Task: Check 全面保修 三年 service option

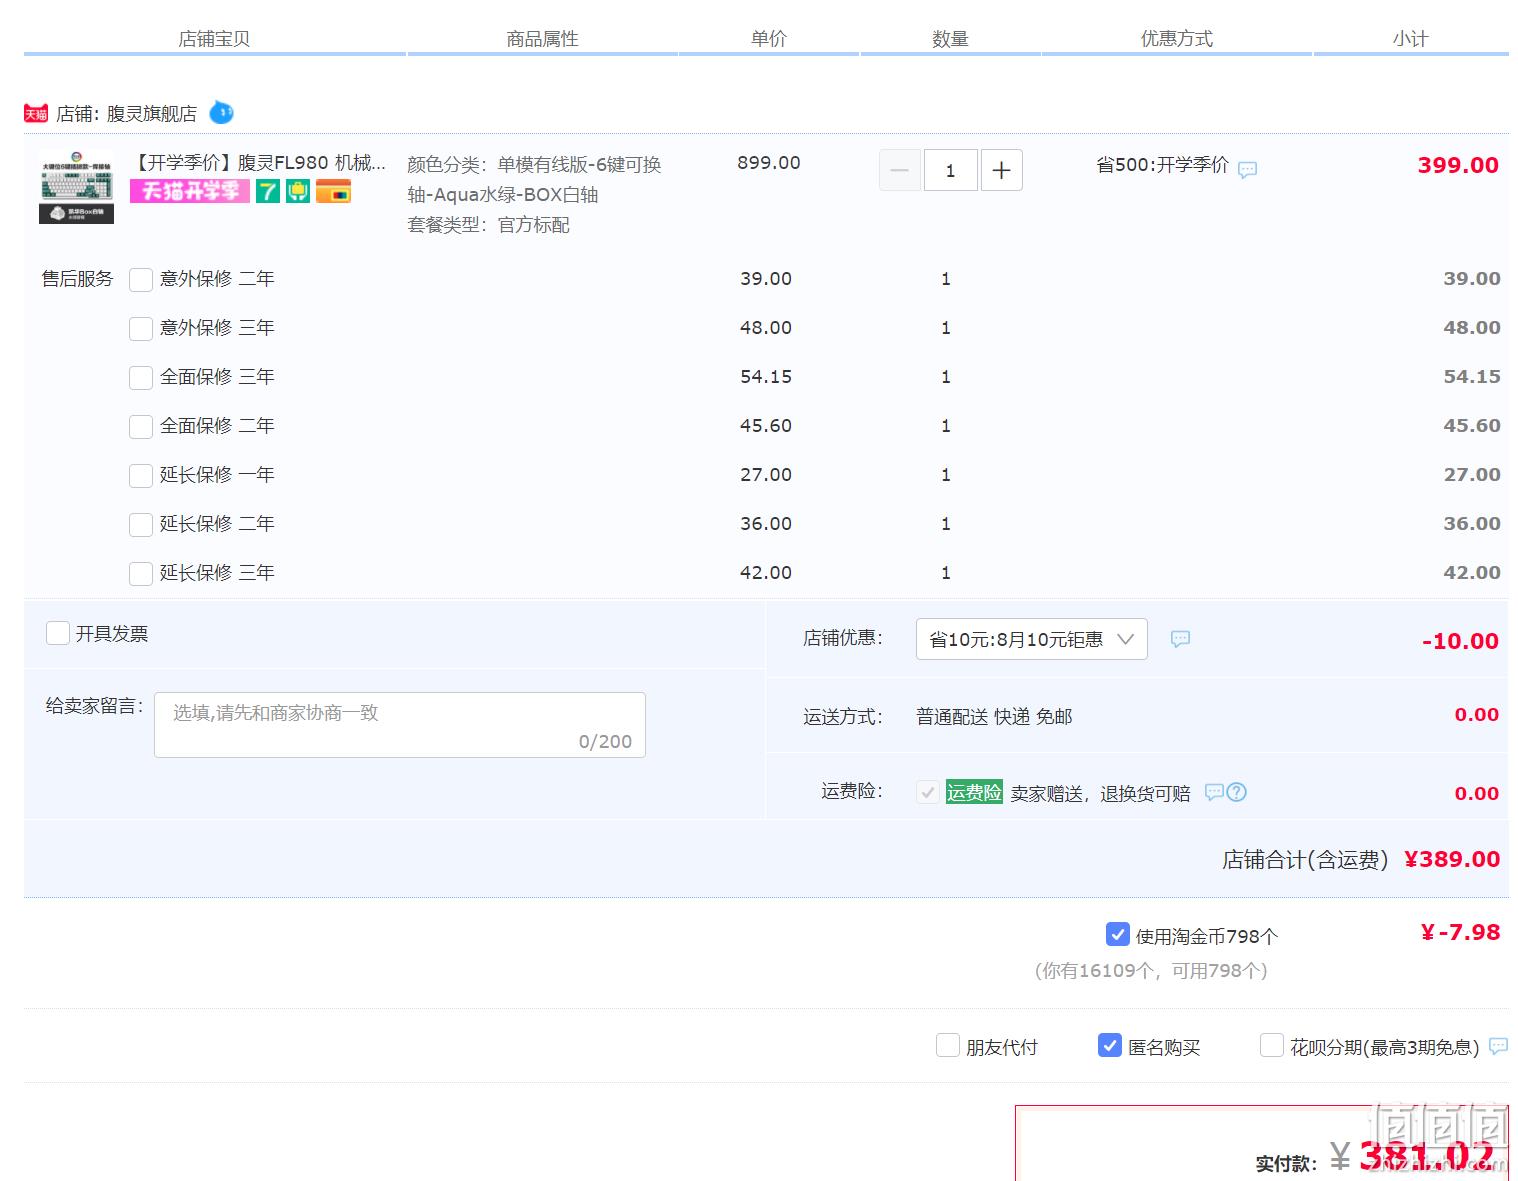Action: pos(141,378)
